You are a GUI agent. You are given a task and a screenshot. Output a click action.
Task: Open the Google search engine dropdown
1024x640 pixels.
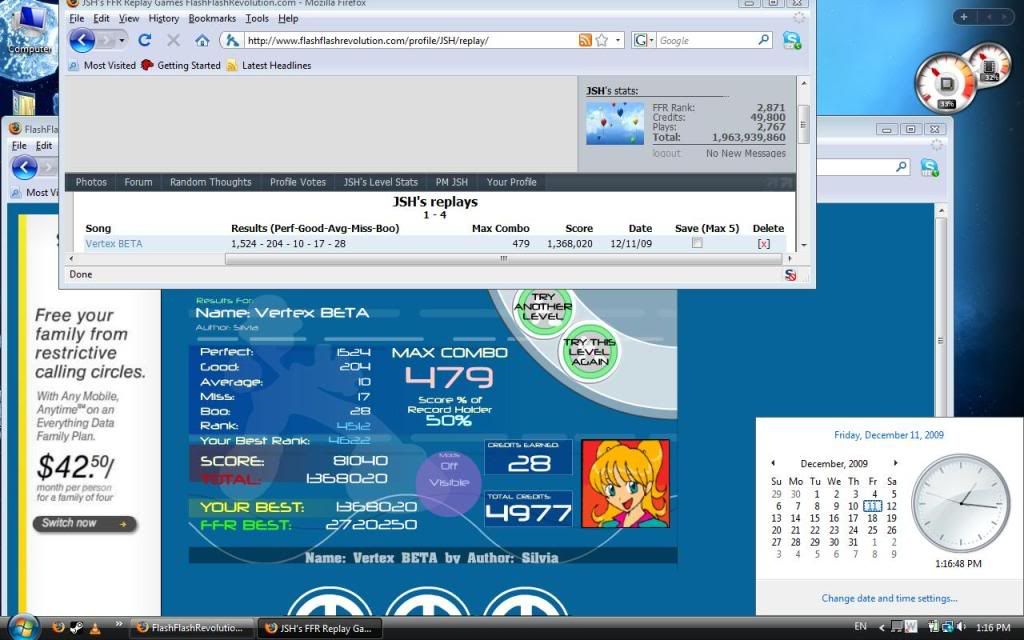643,41
